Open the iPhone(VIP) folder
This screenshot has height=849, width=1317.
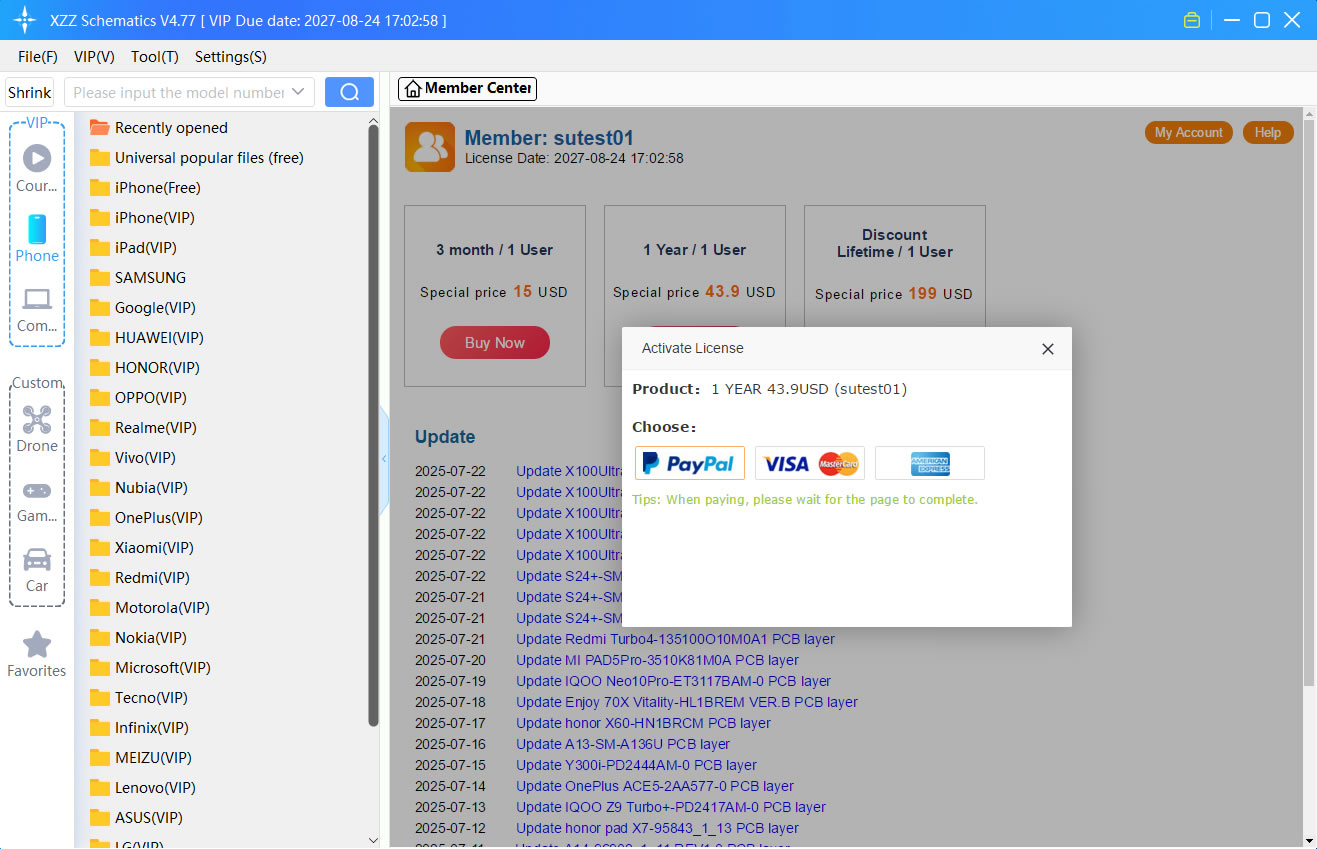pyautogui.click(x=142, y=218)
